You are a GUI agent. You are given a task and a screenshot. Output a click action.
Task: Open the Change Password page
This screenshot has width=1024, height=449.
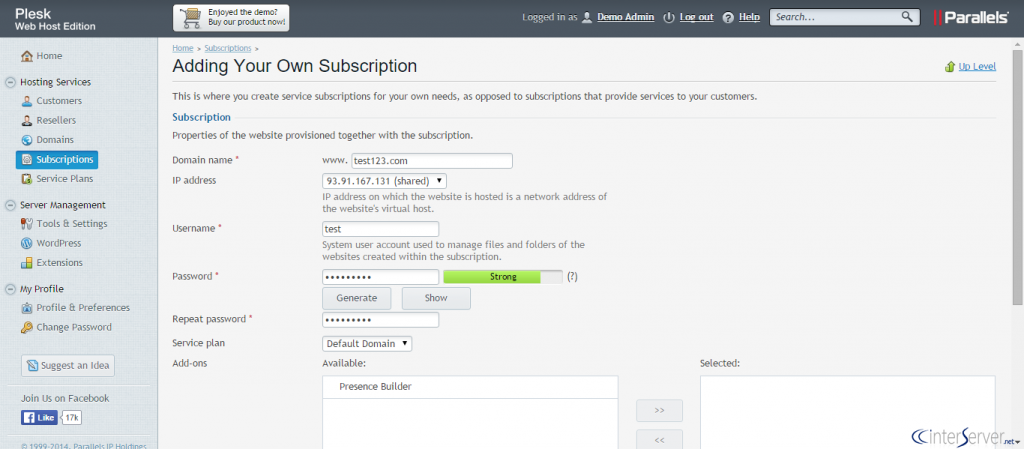(74, 328)
